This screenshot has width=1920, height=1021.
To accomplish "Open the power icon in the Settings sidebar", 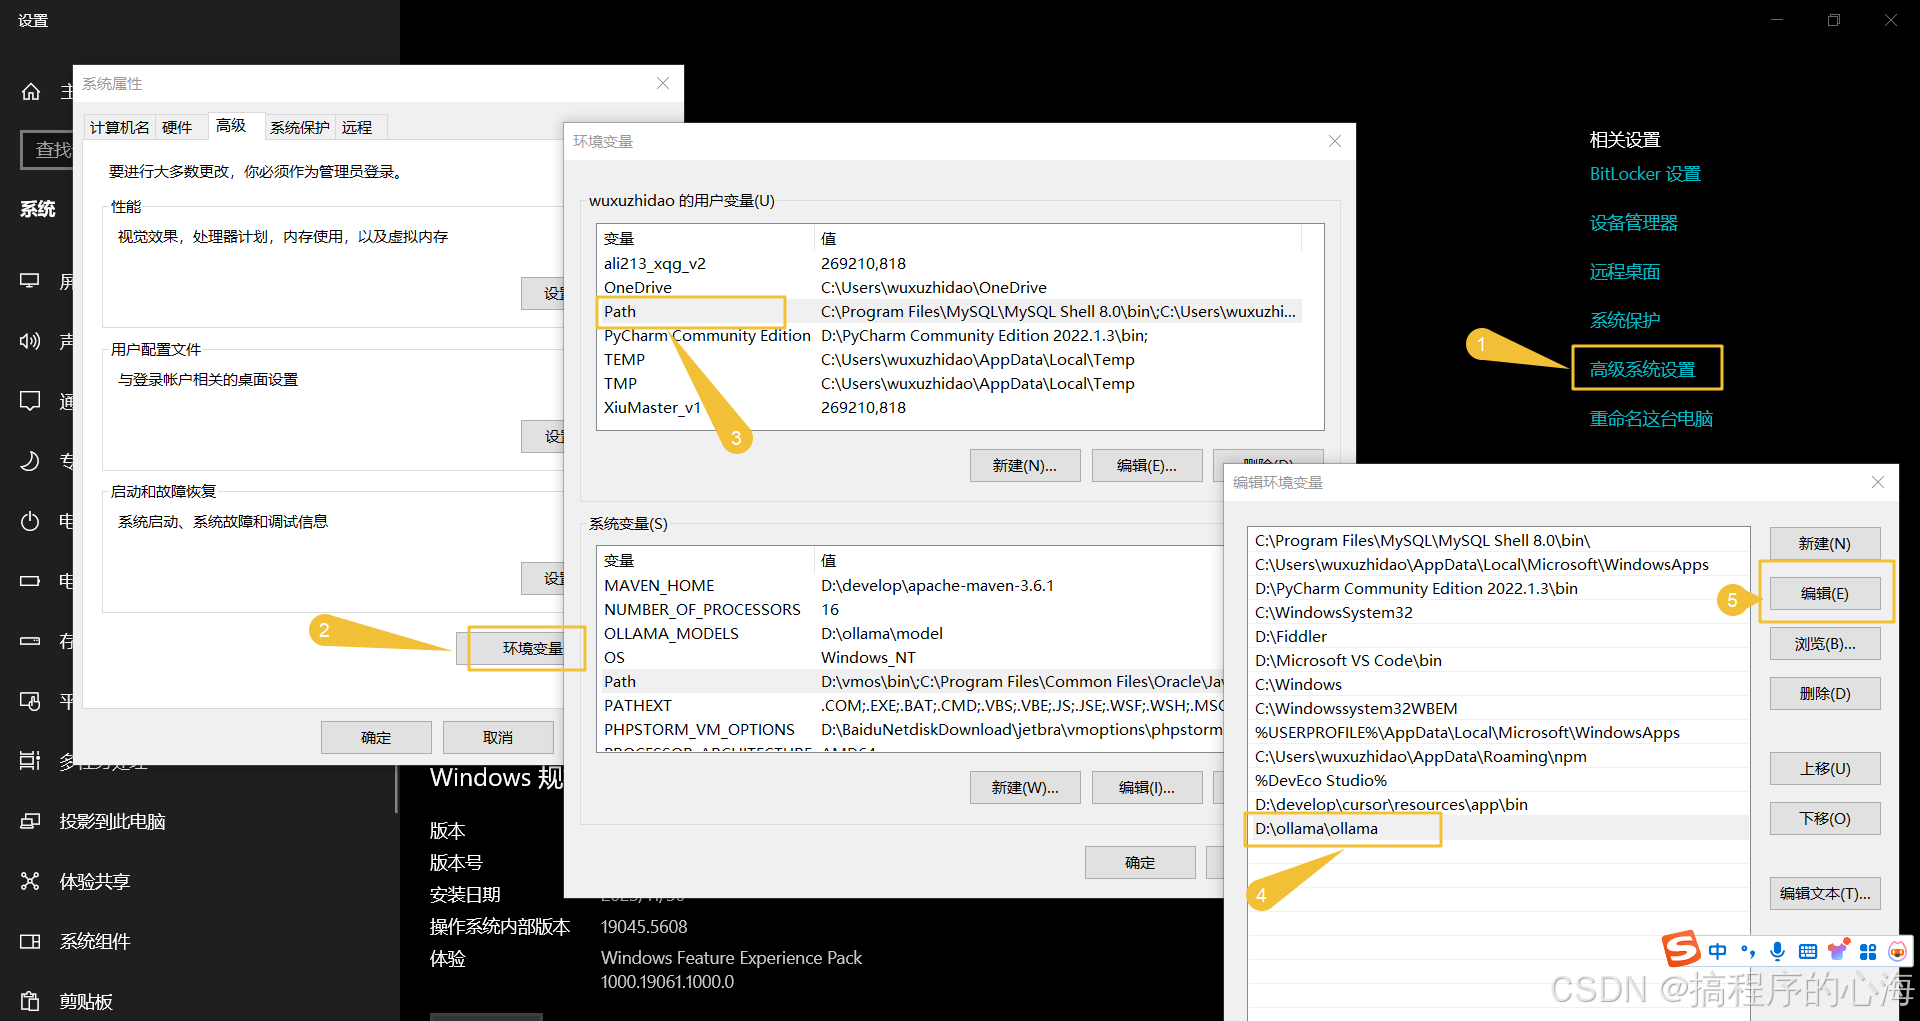I will click(x=31, y=521).
